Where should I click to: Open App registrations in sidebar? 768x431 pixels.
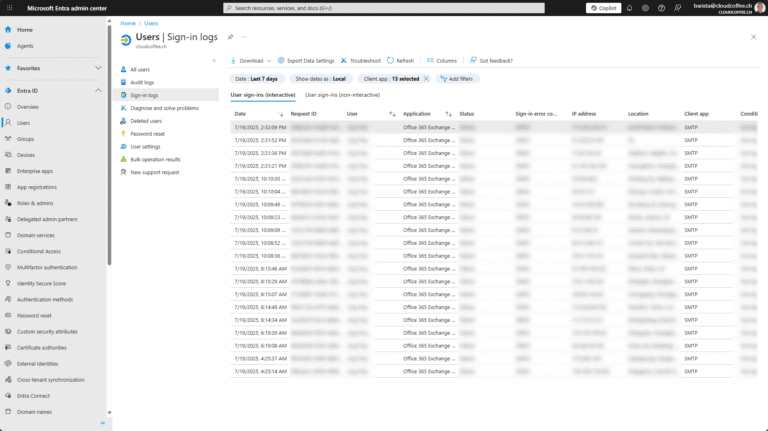37,187
